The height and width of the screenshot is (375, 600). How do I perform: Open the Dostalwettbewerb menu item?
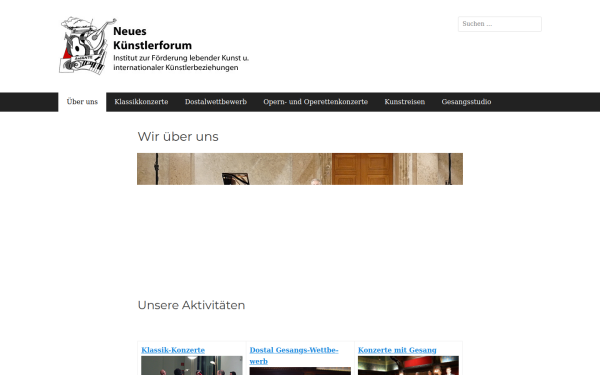pos(216,102)
